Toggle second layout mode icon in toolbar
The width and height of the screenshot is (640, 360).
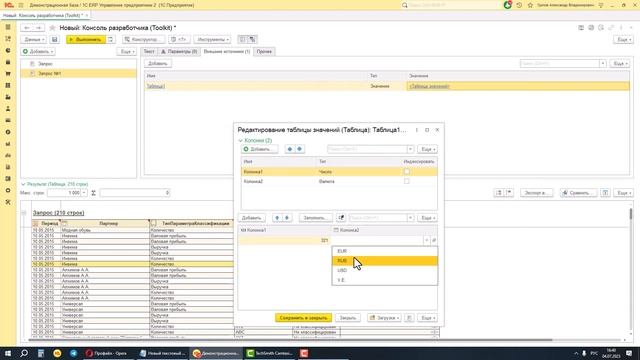pyautogui.click(x=253, y=39)
